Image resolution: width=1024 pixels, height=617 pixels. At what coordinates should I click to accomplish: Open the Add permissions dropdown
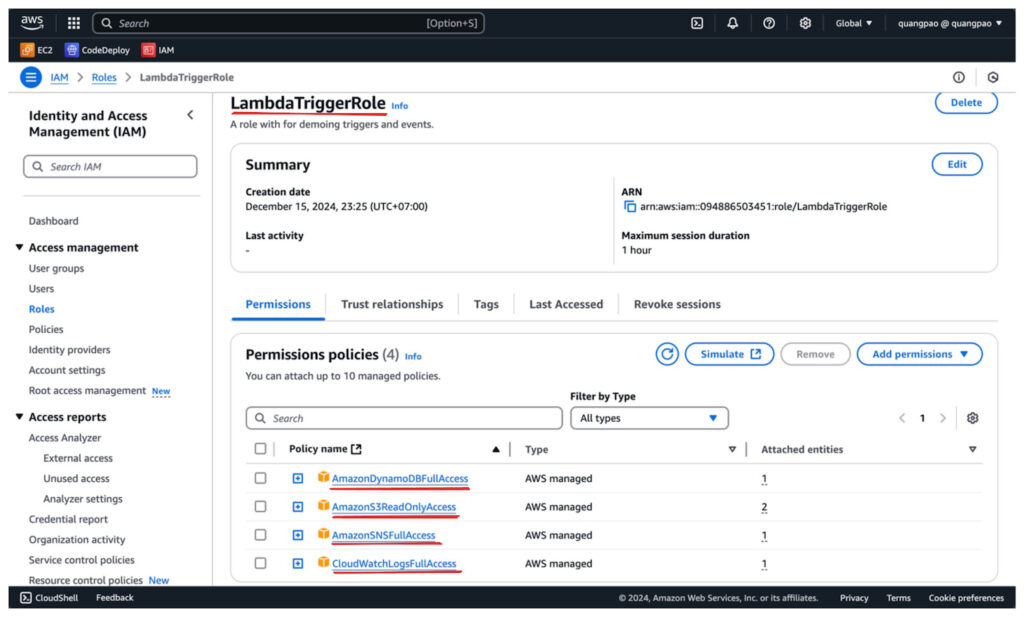pos(920,354)
